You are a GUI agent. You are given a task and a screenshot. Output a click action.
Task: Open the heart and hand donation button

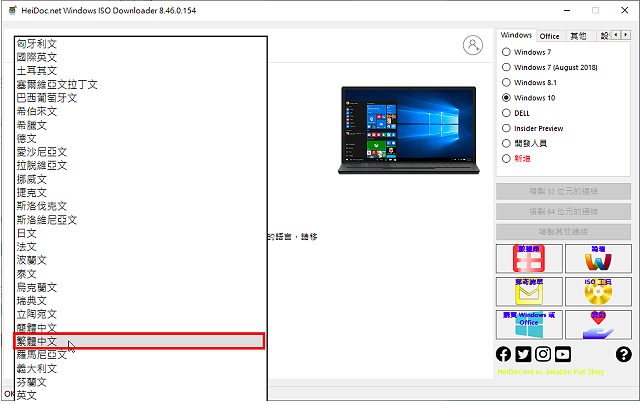point(598,325)
